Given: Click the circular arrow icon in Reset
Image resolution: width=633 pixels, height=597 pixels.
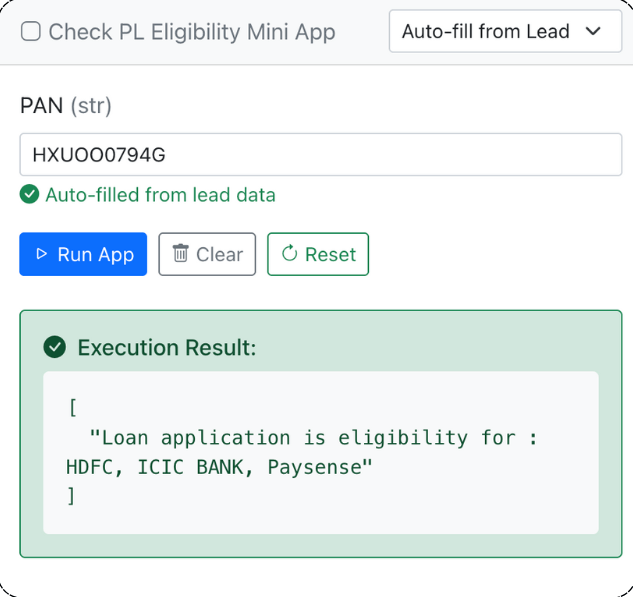Looking at the screenshot, I should [289, 253].
